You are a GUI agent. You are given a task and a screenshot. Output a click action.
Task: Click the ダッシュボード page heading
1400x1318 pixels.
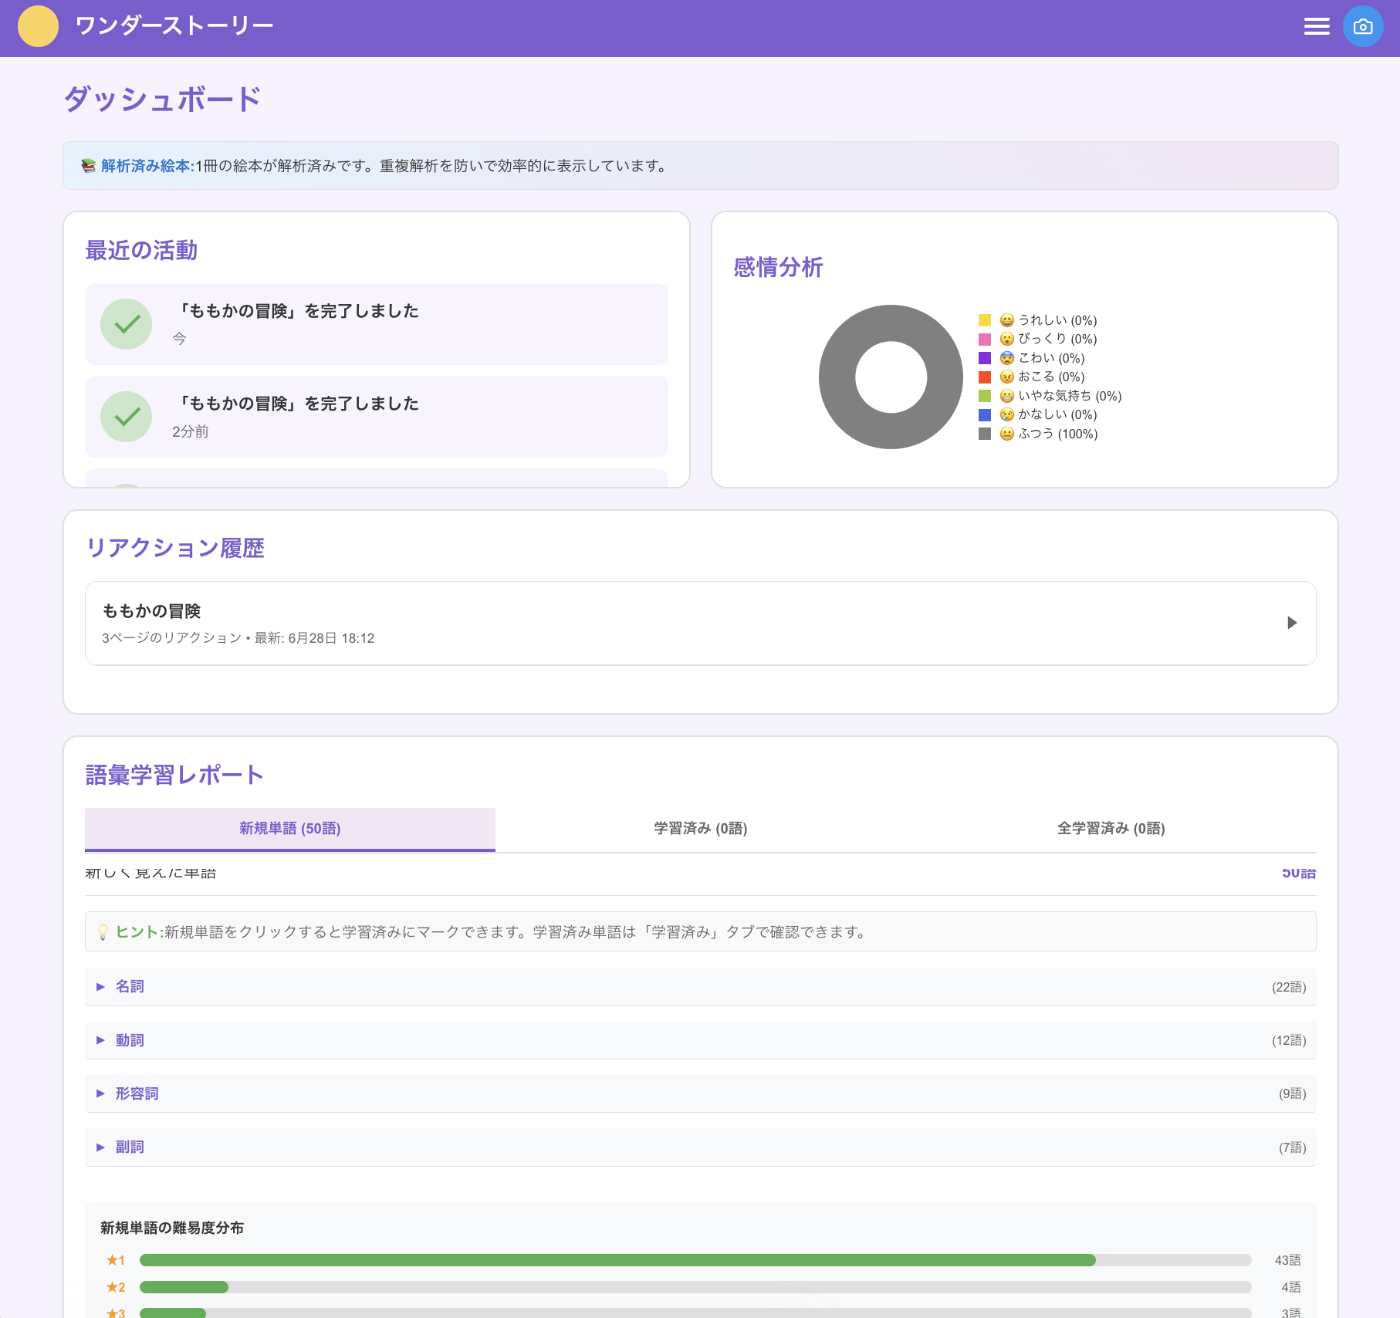tap(163, 99)
